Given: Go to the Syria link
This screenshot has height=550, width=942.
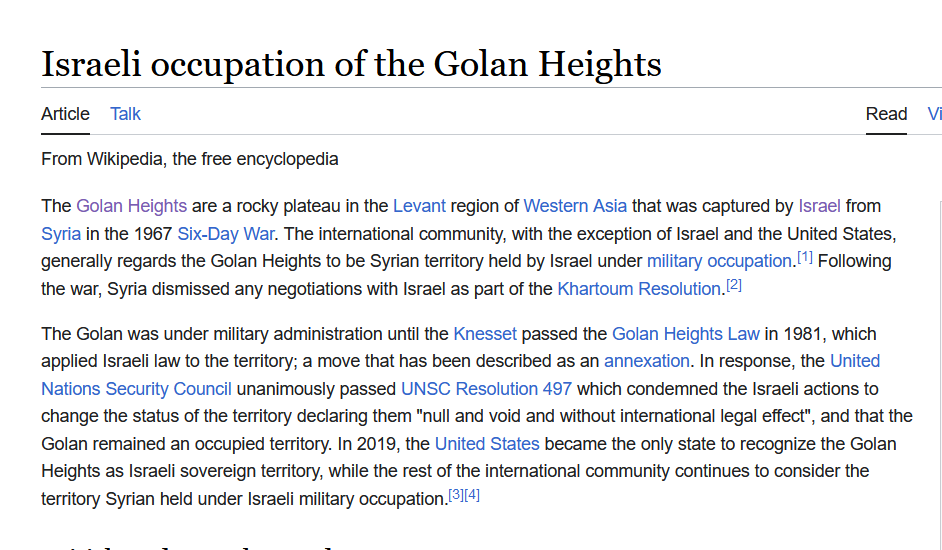Looking at the screenshot, I should click(x=61, y=234).
